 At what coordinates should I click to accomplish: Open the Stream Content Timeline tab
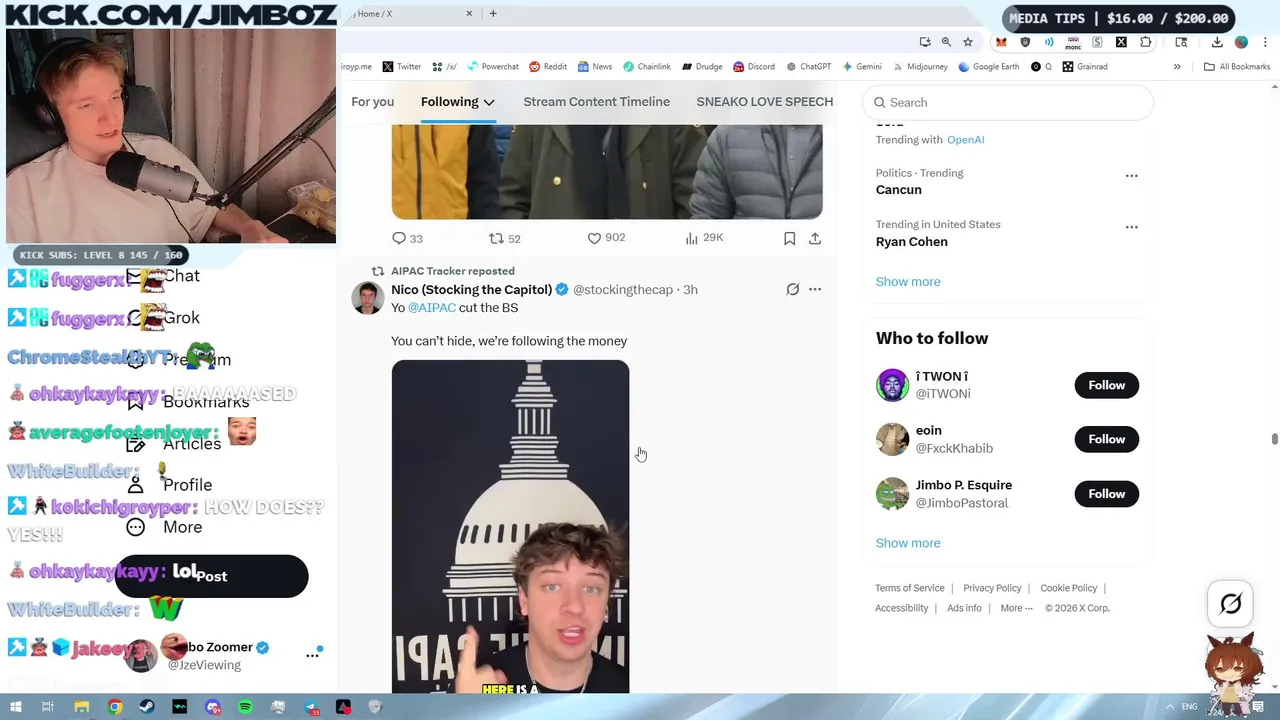click(596, 102)
